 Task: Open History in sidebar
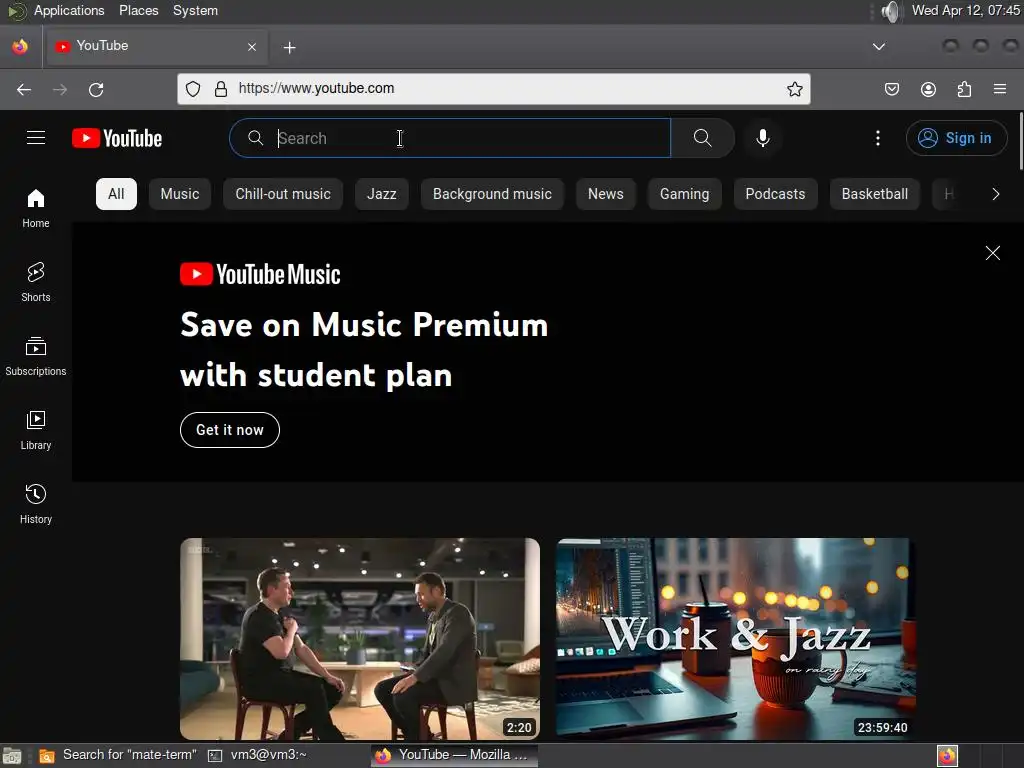pyautogui.click(x=36, y=504)
